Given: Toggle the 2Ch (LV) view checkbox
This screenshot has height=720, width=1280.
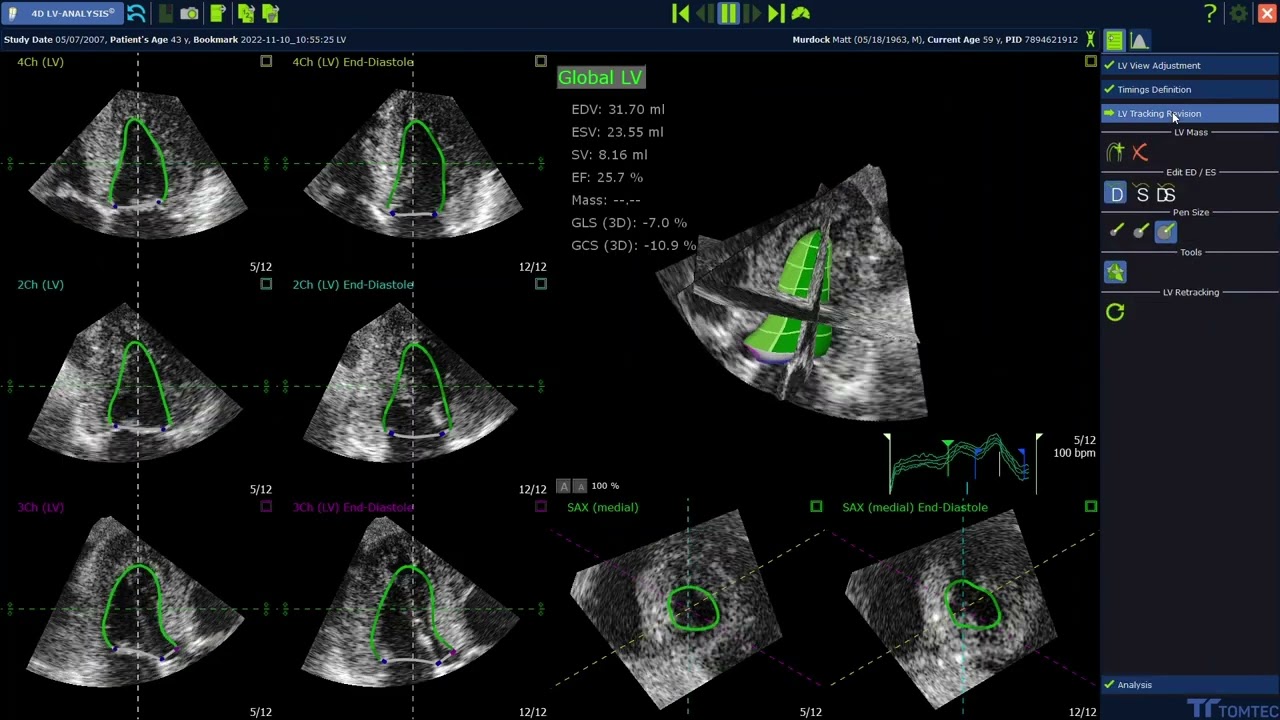Looking at the screenshot, I should tap(266, 284).
